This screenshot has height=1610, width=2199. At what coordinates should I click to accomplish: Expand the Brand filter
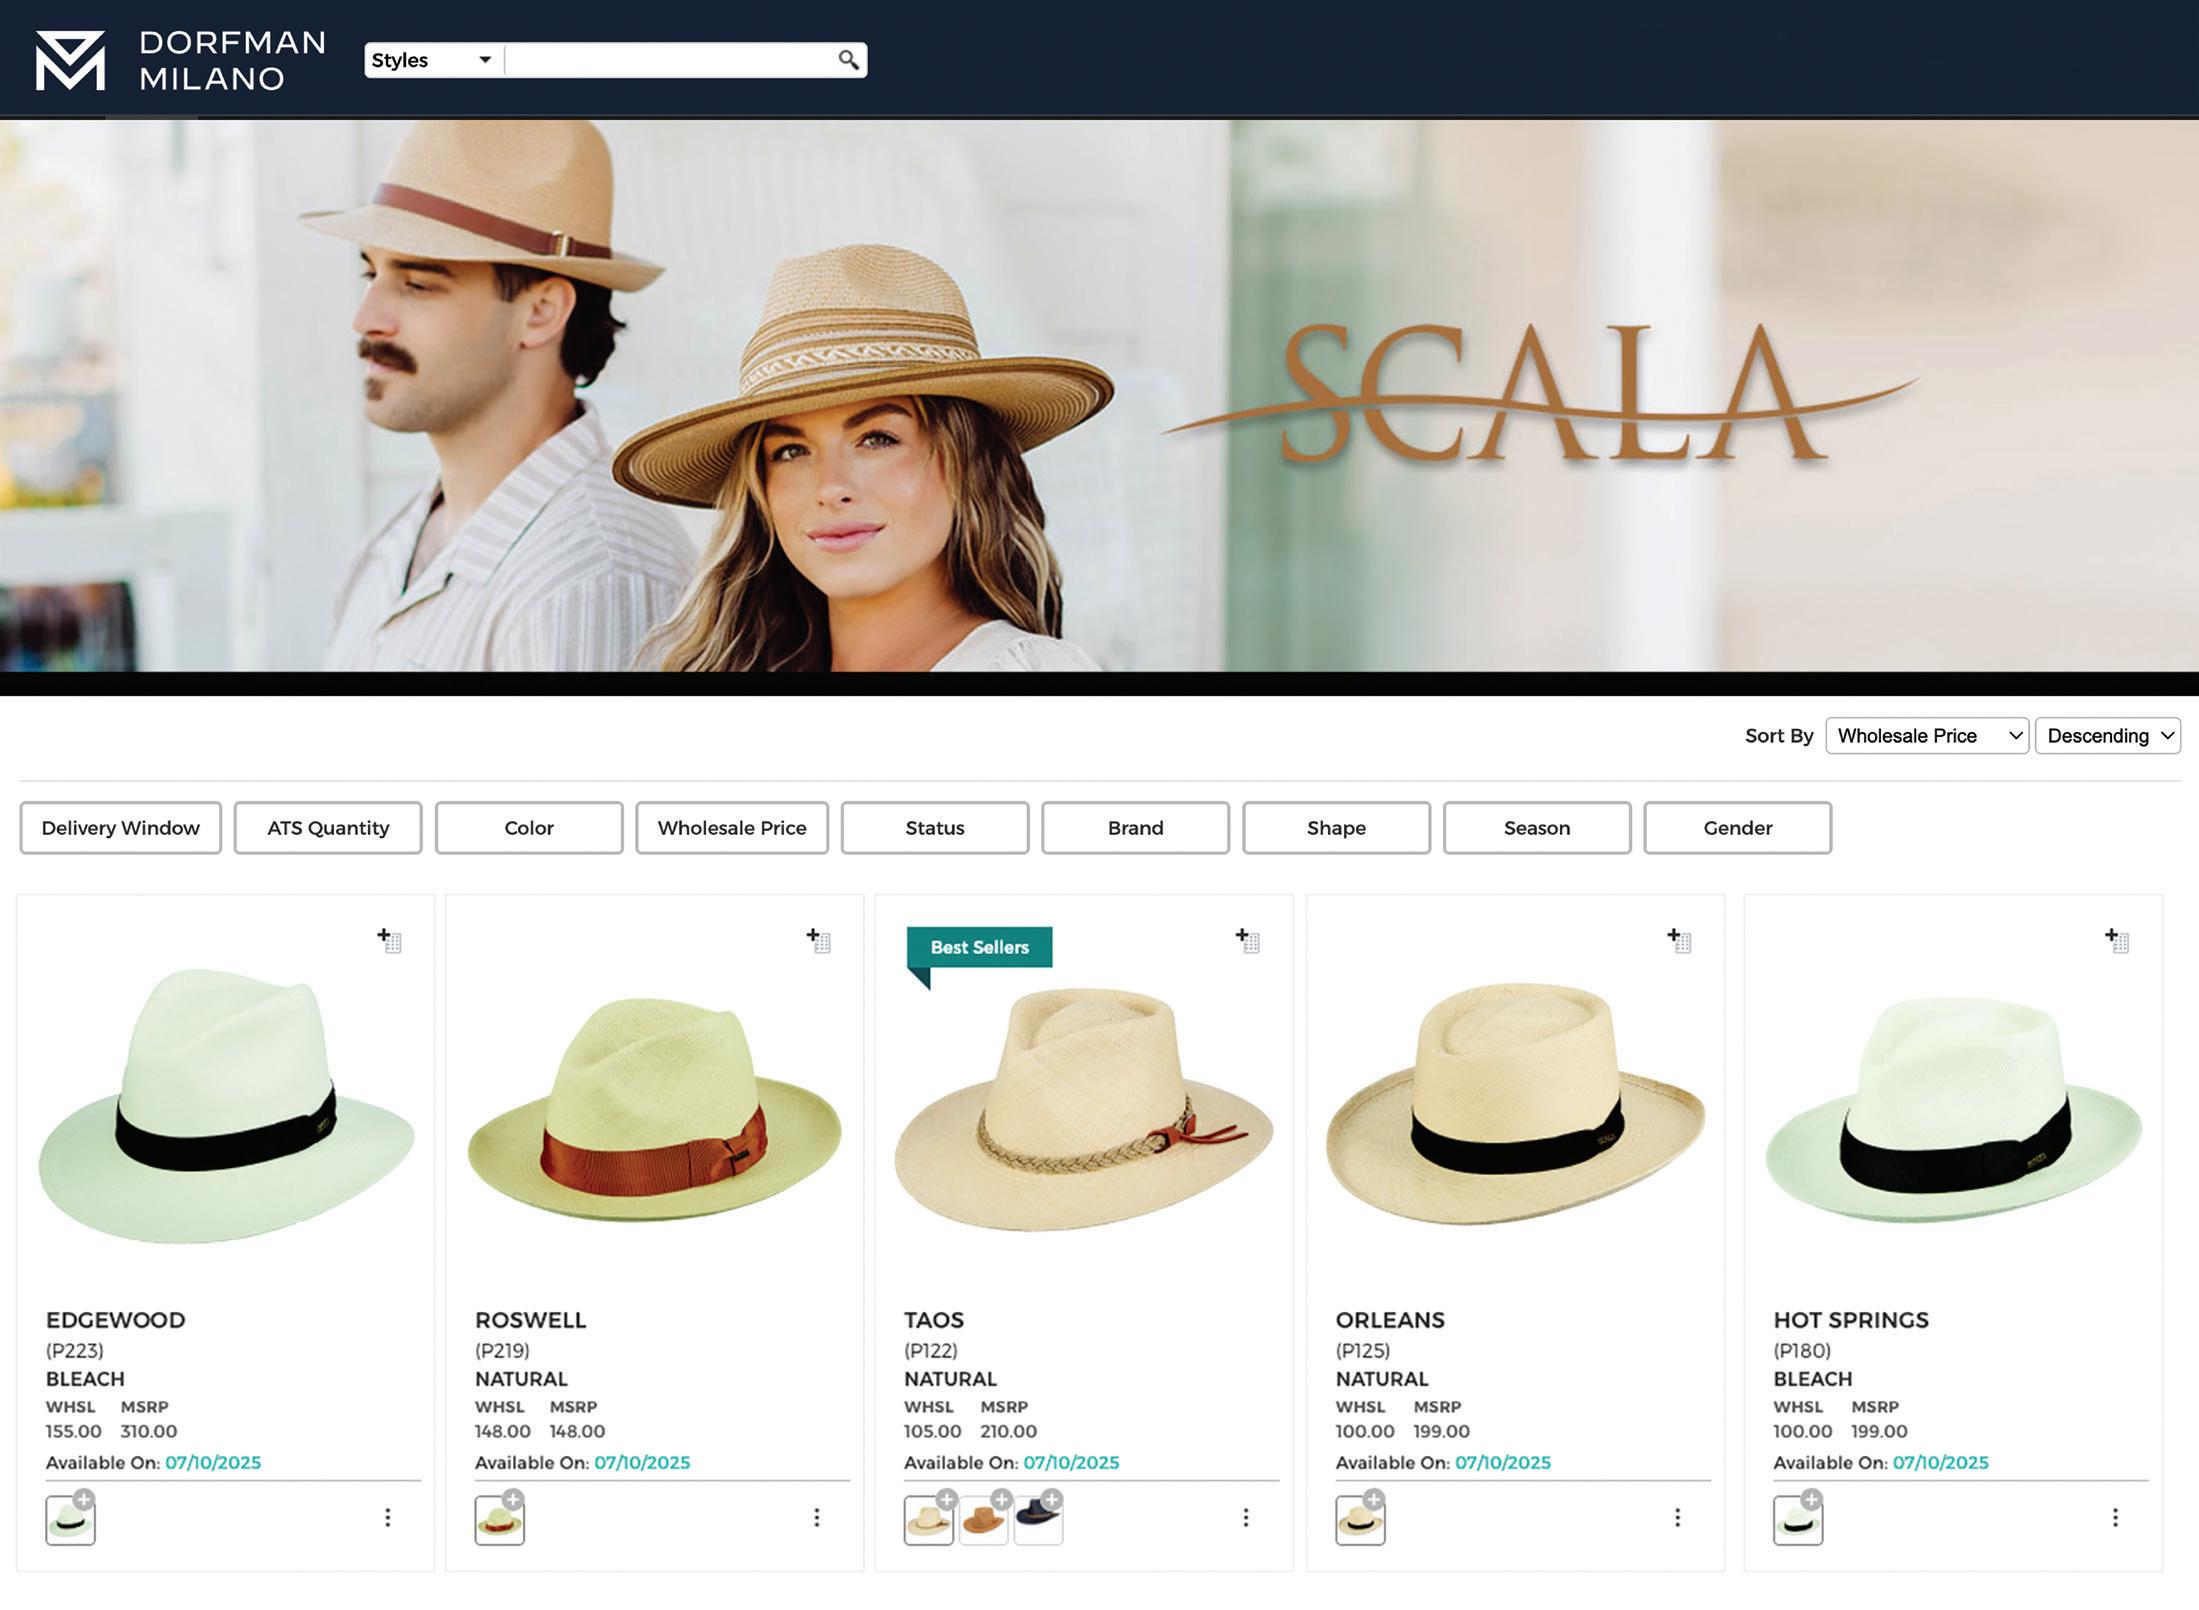point(1136,828)
